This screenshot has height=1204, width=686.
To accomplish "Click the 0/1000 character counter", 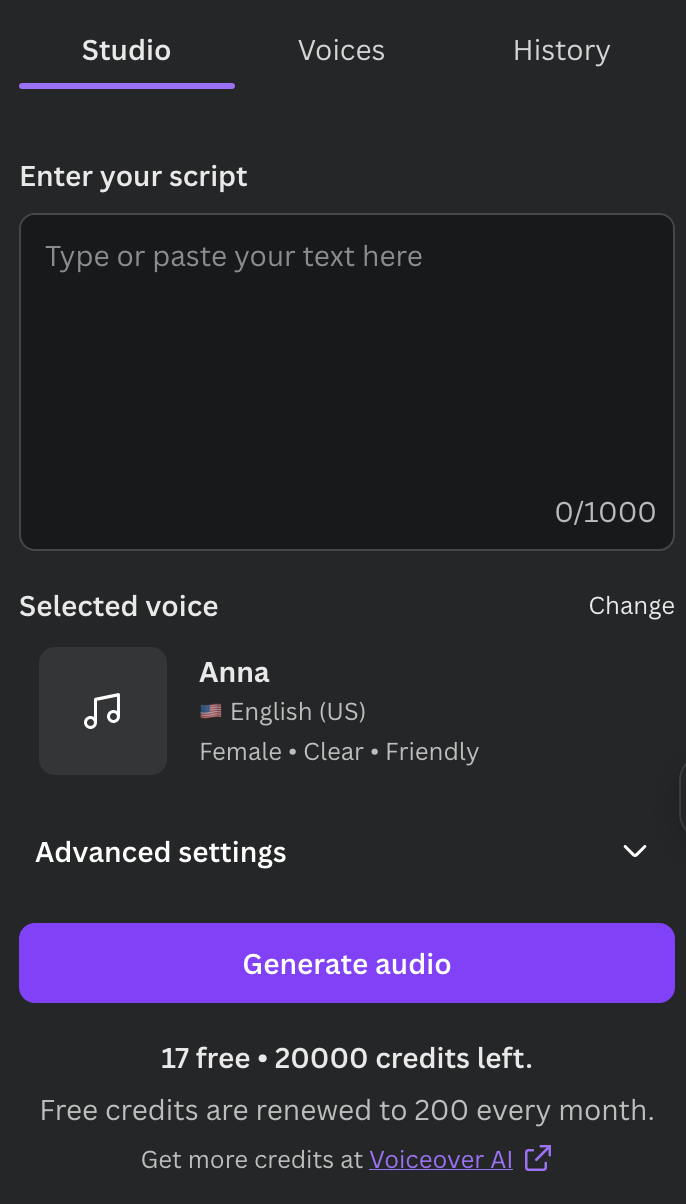I will [x=605, y=513].
